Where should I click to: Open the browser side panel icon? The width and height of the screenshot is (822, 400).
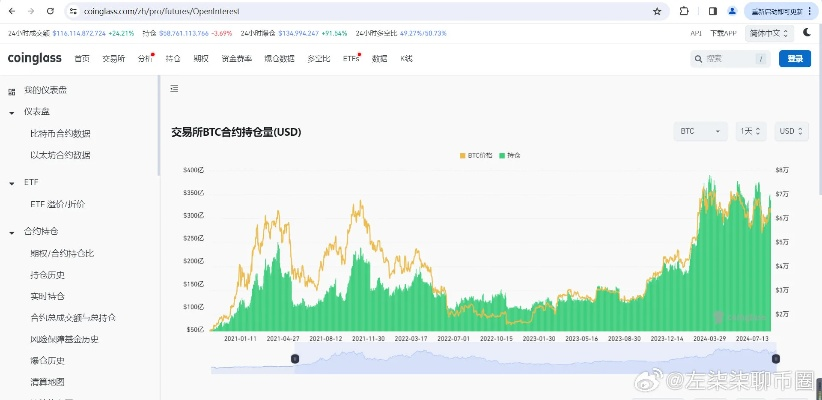[x=712, y=11]
